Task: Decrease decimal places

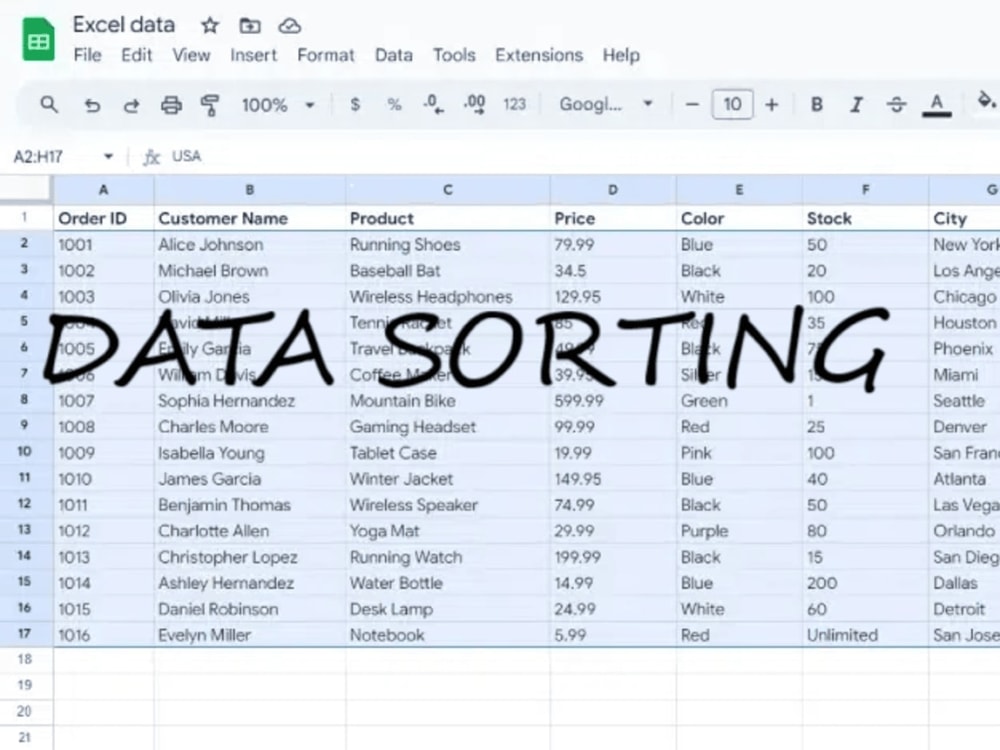Action: click(x=434, y=104)
